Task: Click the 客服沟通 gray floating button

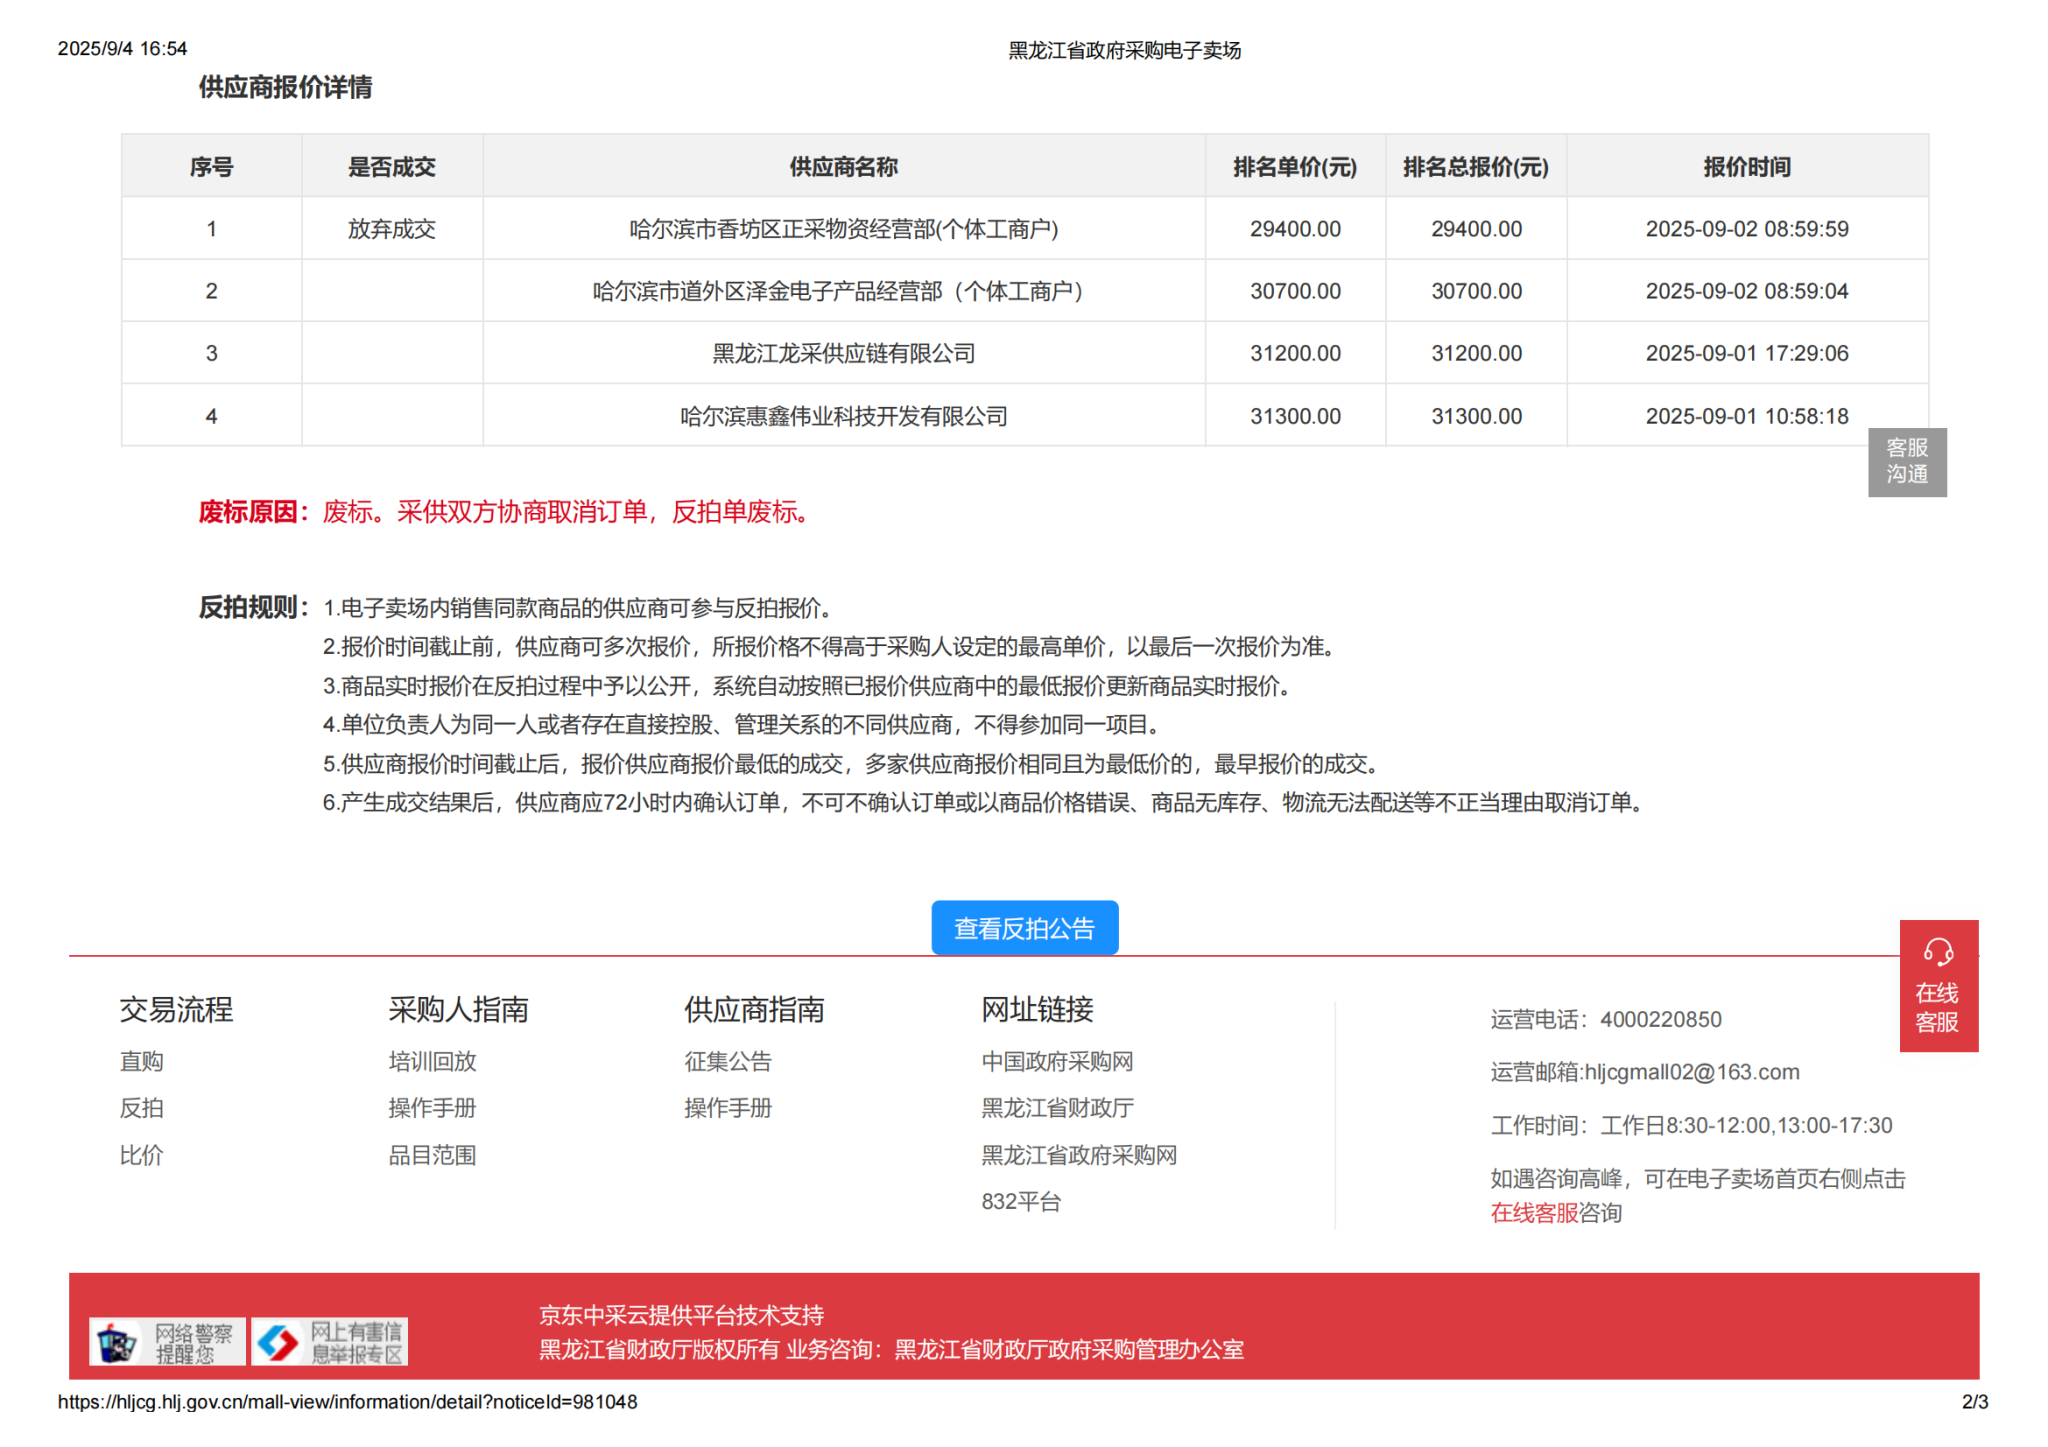Action: point(1906,462)
